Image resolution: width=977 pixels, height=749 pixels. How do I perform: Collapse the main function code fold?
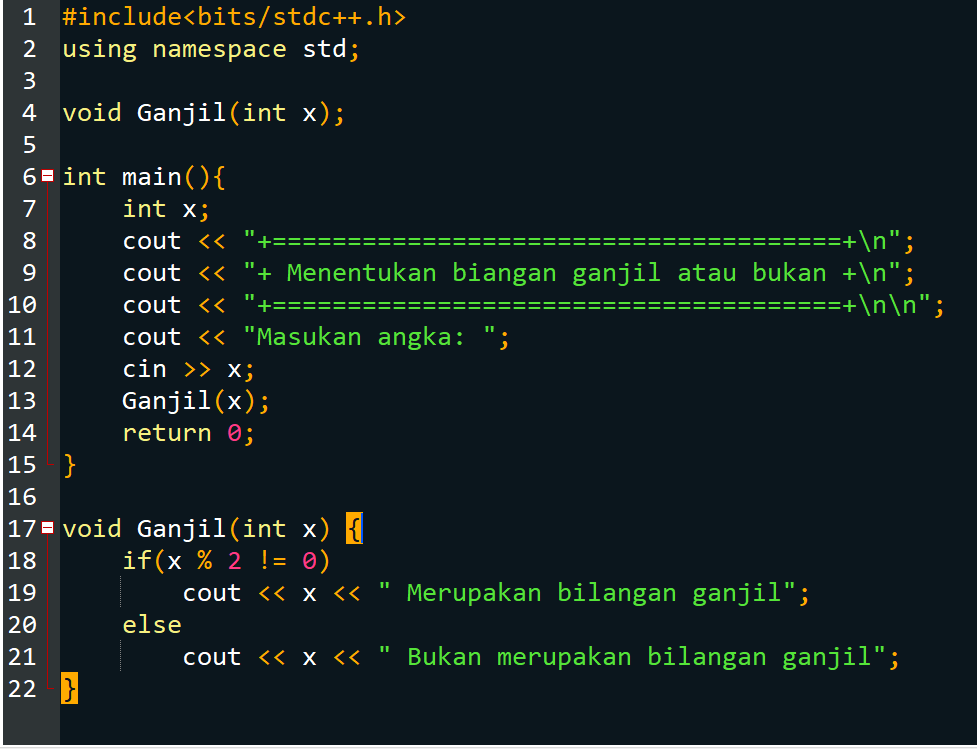click(x=47, y=176)
